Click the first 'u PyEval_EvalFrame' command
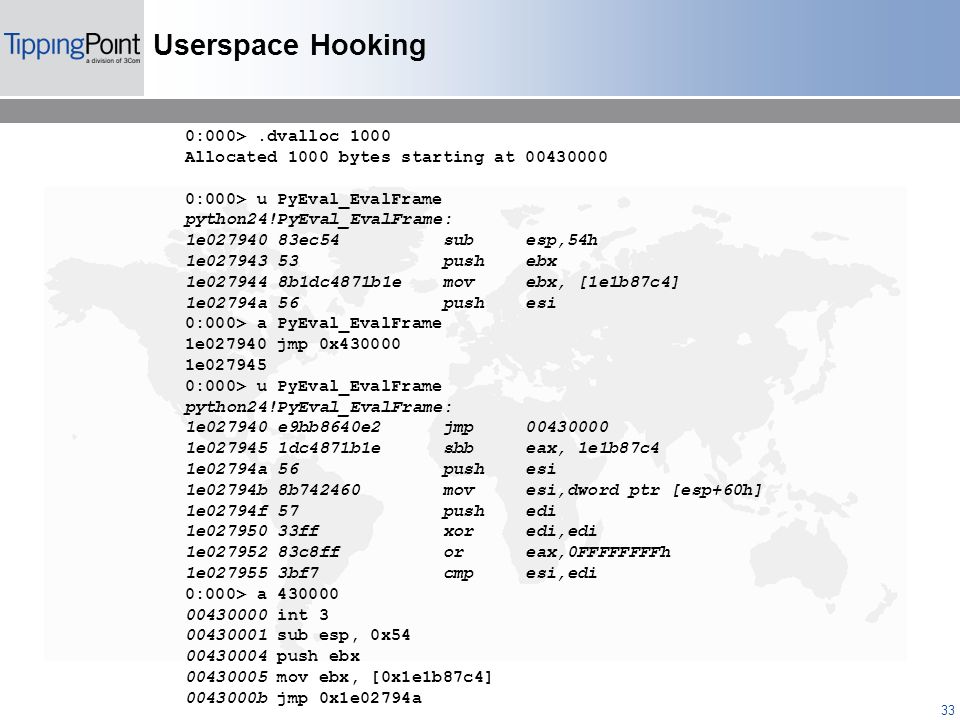Image resolution: width=960 pixels, height=720 pixels. 313,200
